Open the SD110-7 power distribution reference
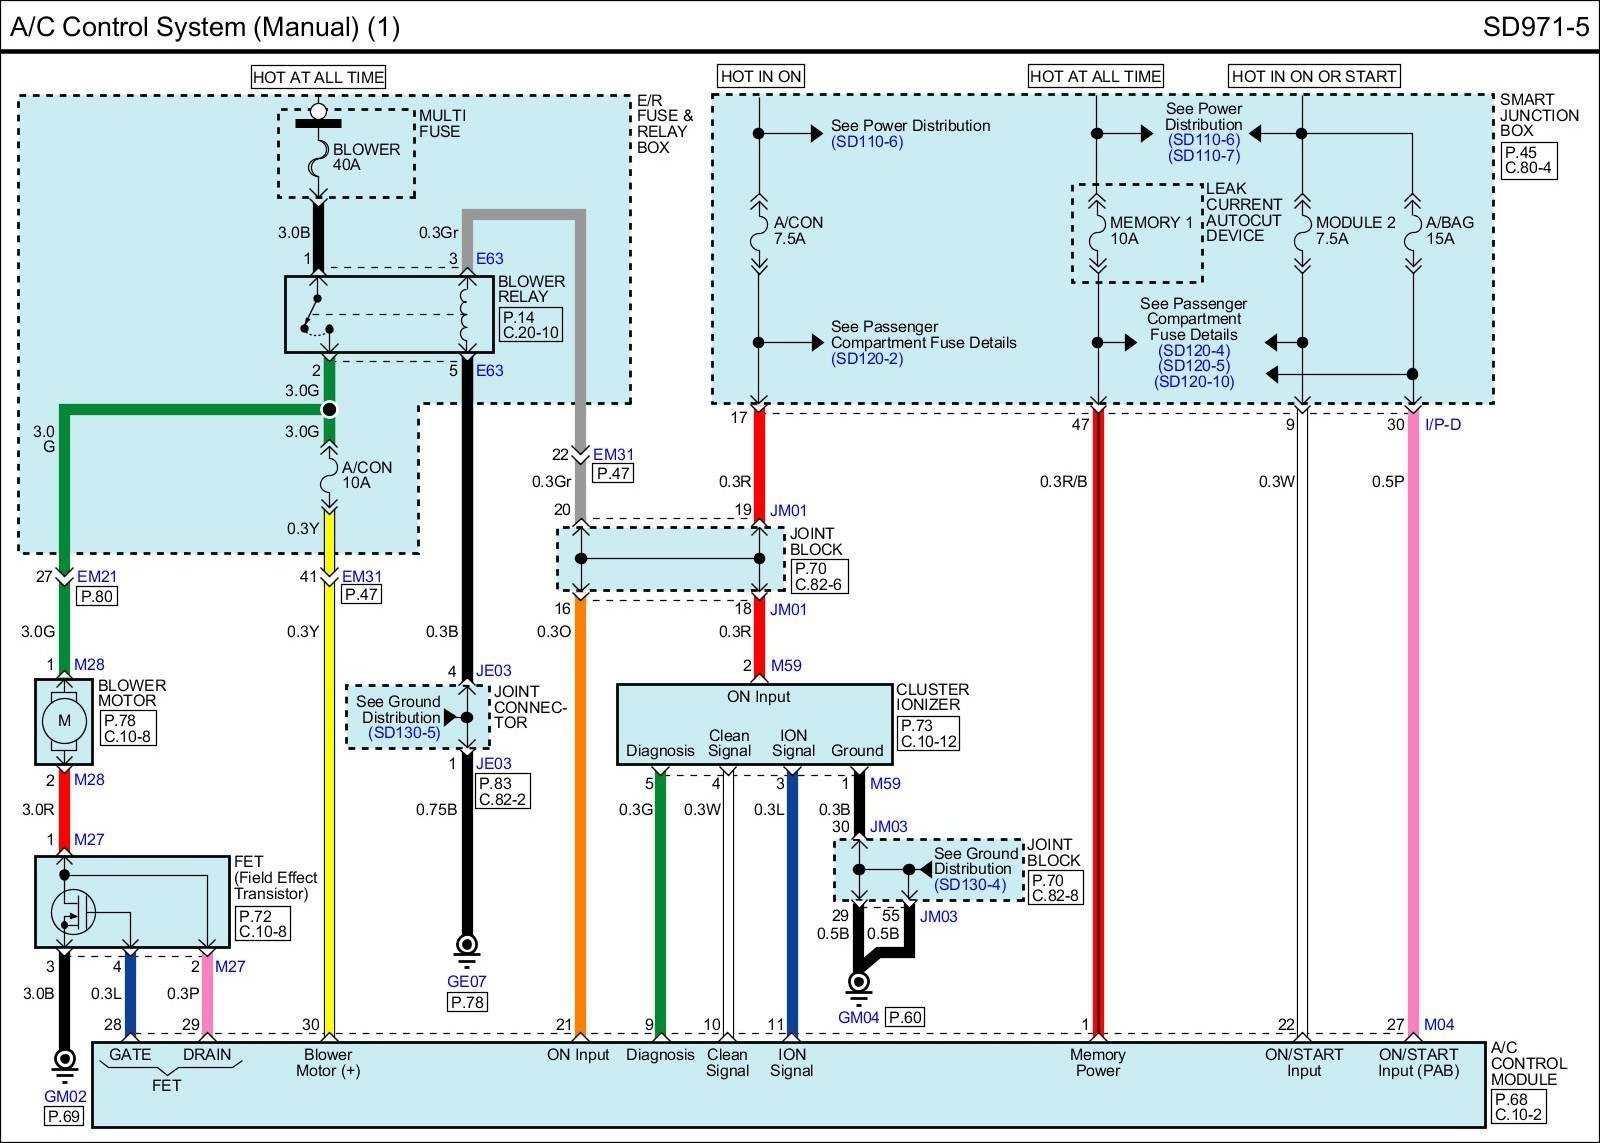This screenshot has width=1600, height=1143. tap(1203, 156)
